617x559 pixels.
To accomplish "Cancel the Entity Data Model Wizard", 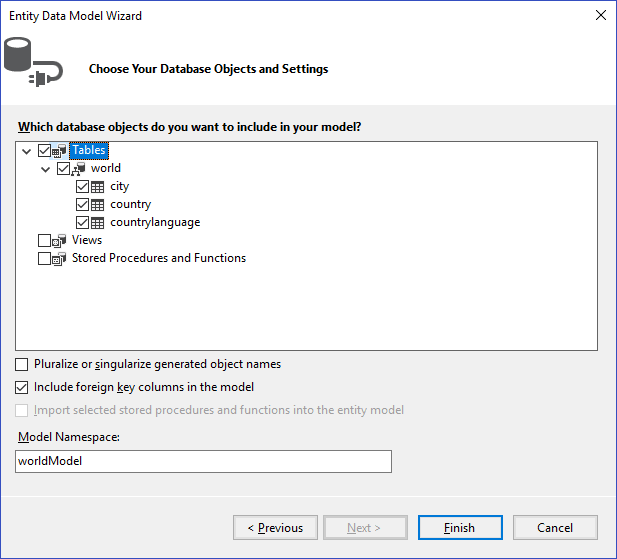I will coord(555,528).
